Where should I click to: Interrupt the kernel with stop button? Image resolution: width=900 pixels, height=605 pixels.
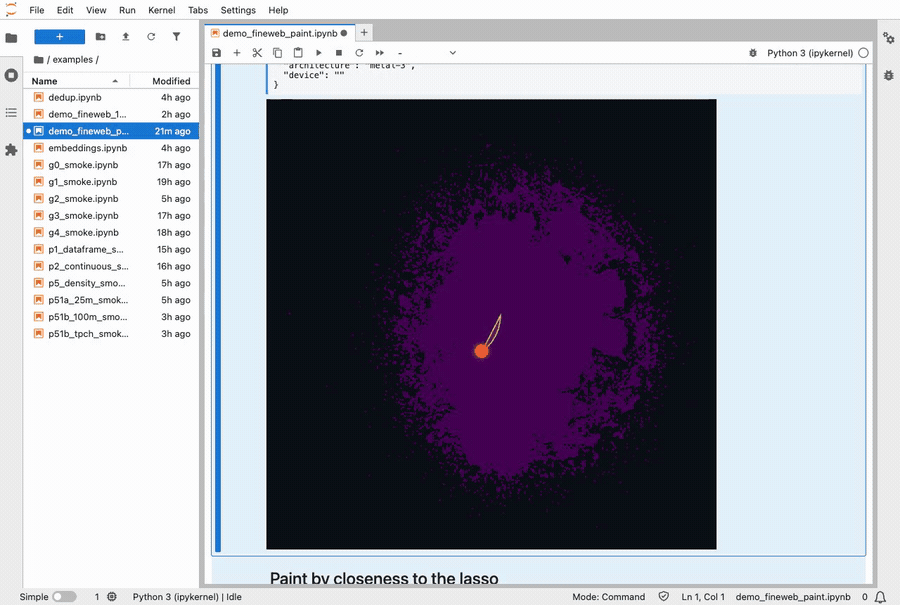point(339,53)
